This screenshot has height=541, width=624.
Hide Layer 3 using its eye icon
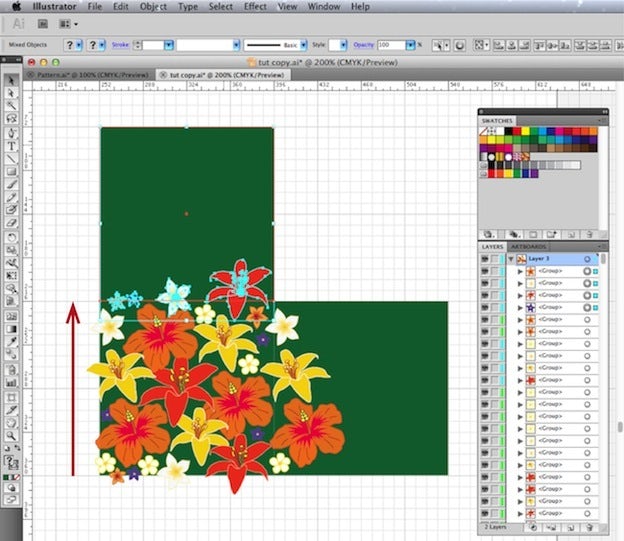pos(485,259)
